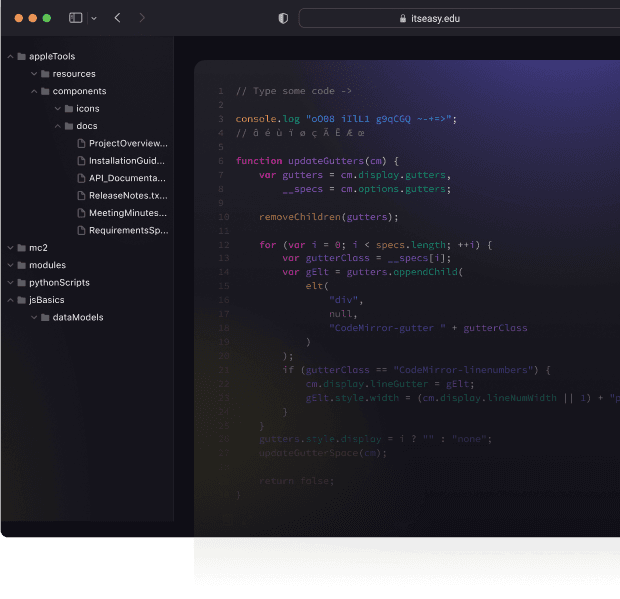
Task: Go back with the back arrow
Action: pyautogui.click(x=117, y=18)
